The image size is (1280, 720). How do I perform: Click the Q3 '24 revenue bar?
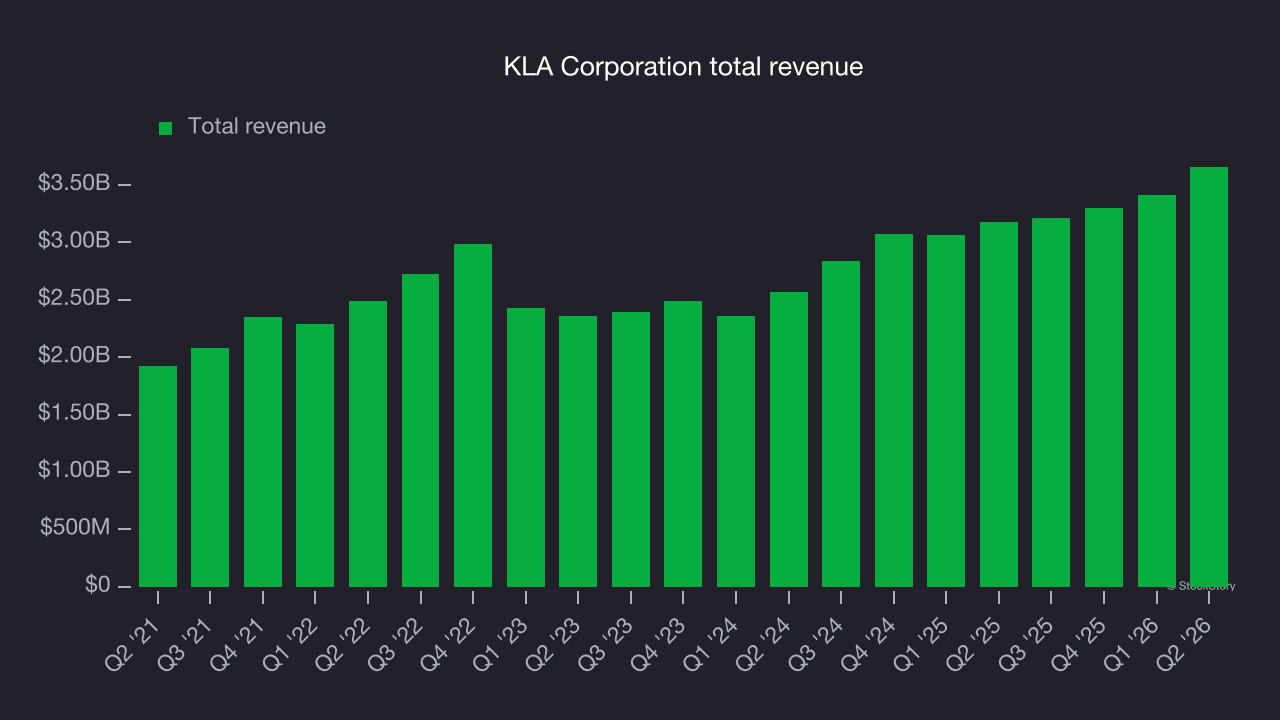click(841, 424)
